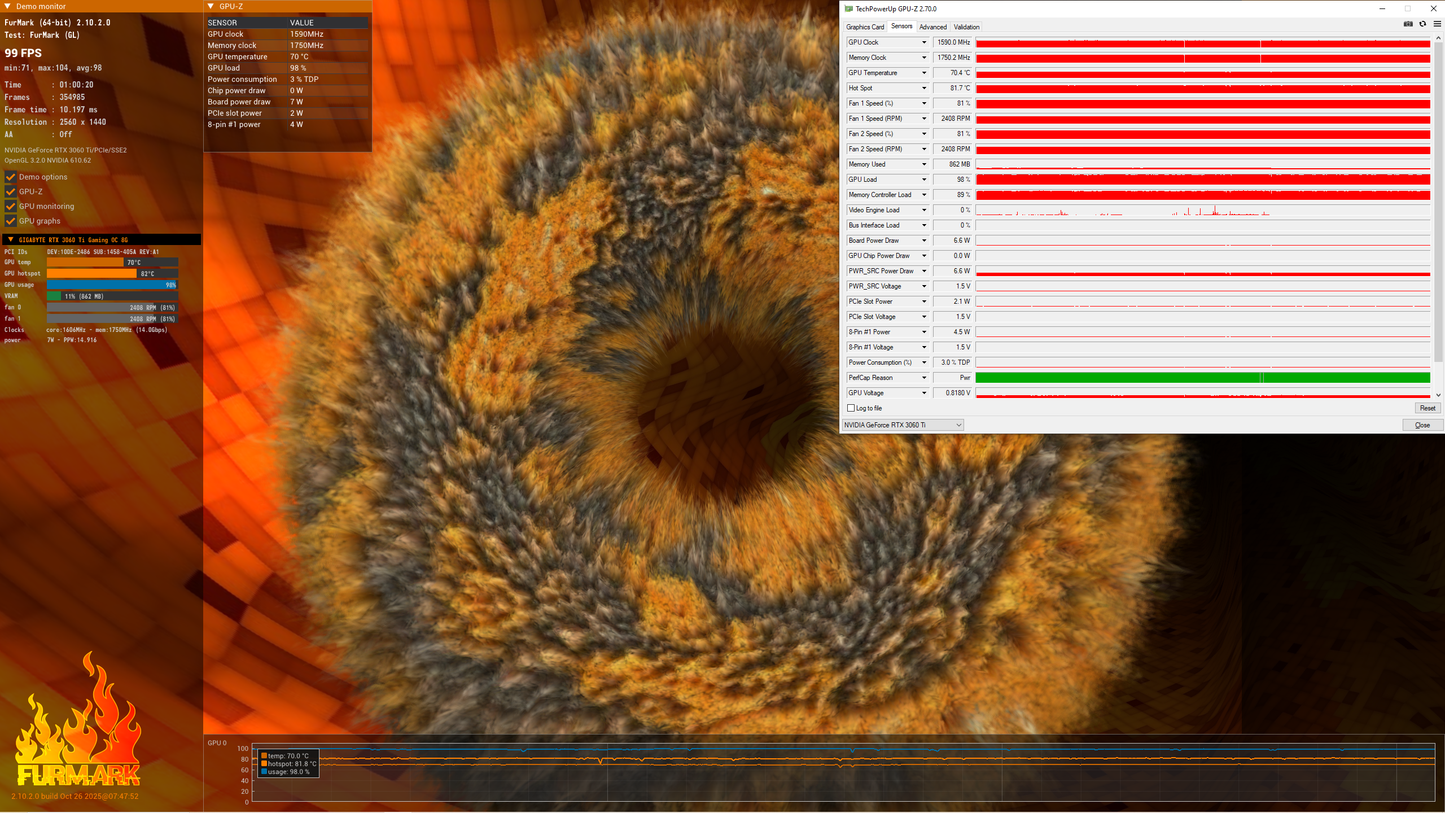Open the NVIDIA GeForce RTX 3060 Ti selector

click(902, 425)
